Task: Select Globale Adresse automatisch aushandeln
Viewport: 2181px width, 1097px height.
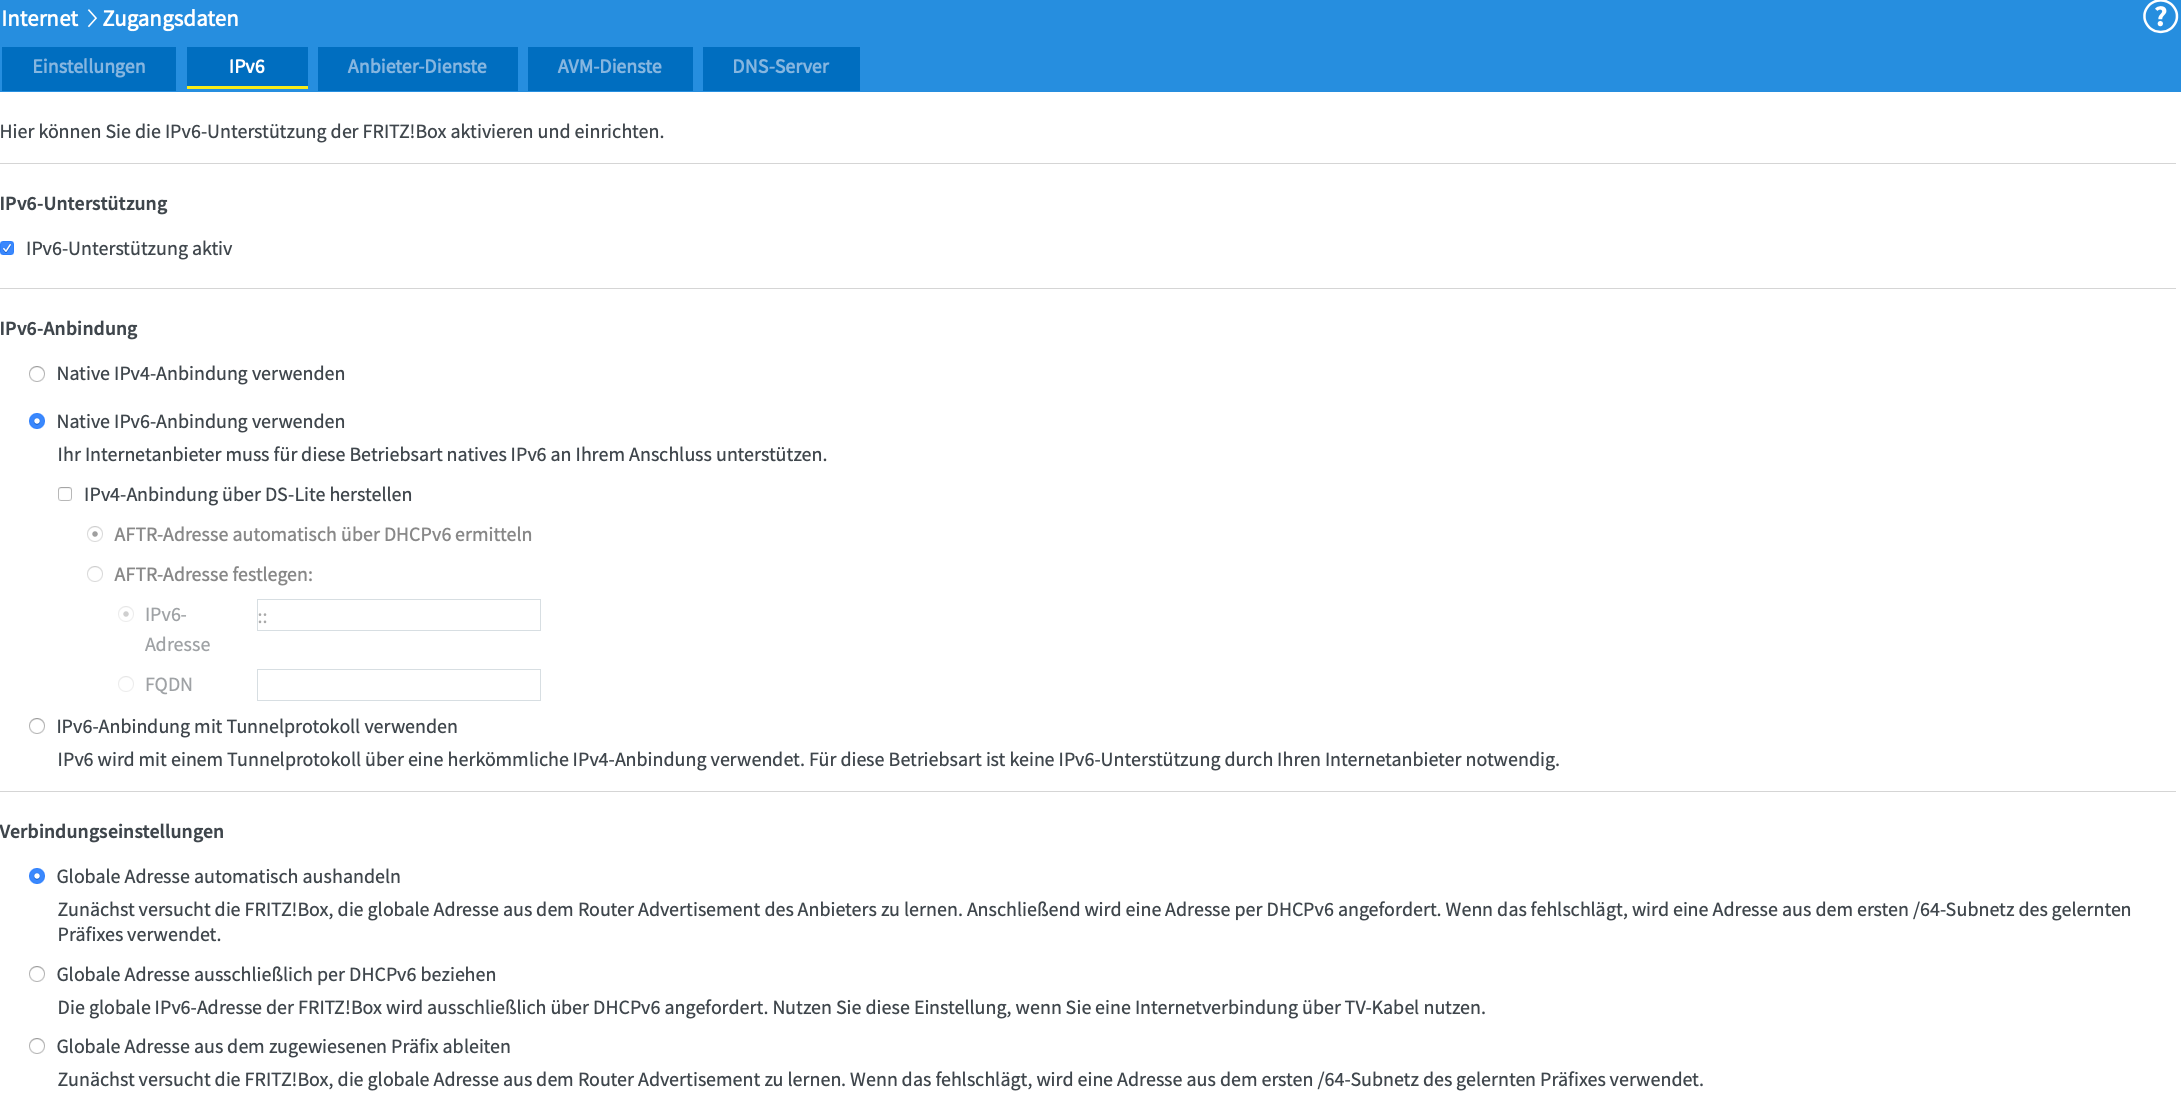Action: click(37, 876)
